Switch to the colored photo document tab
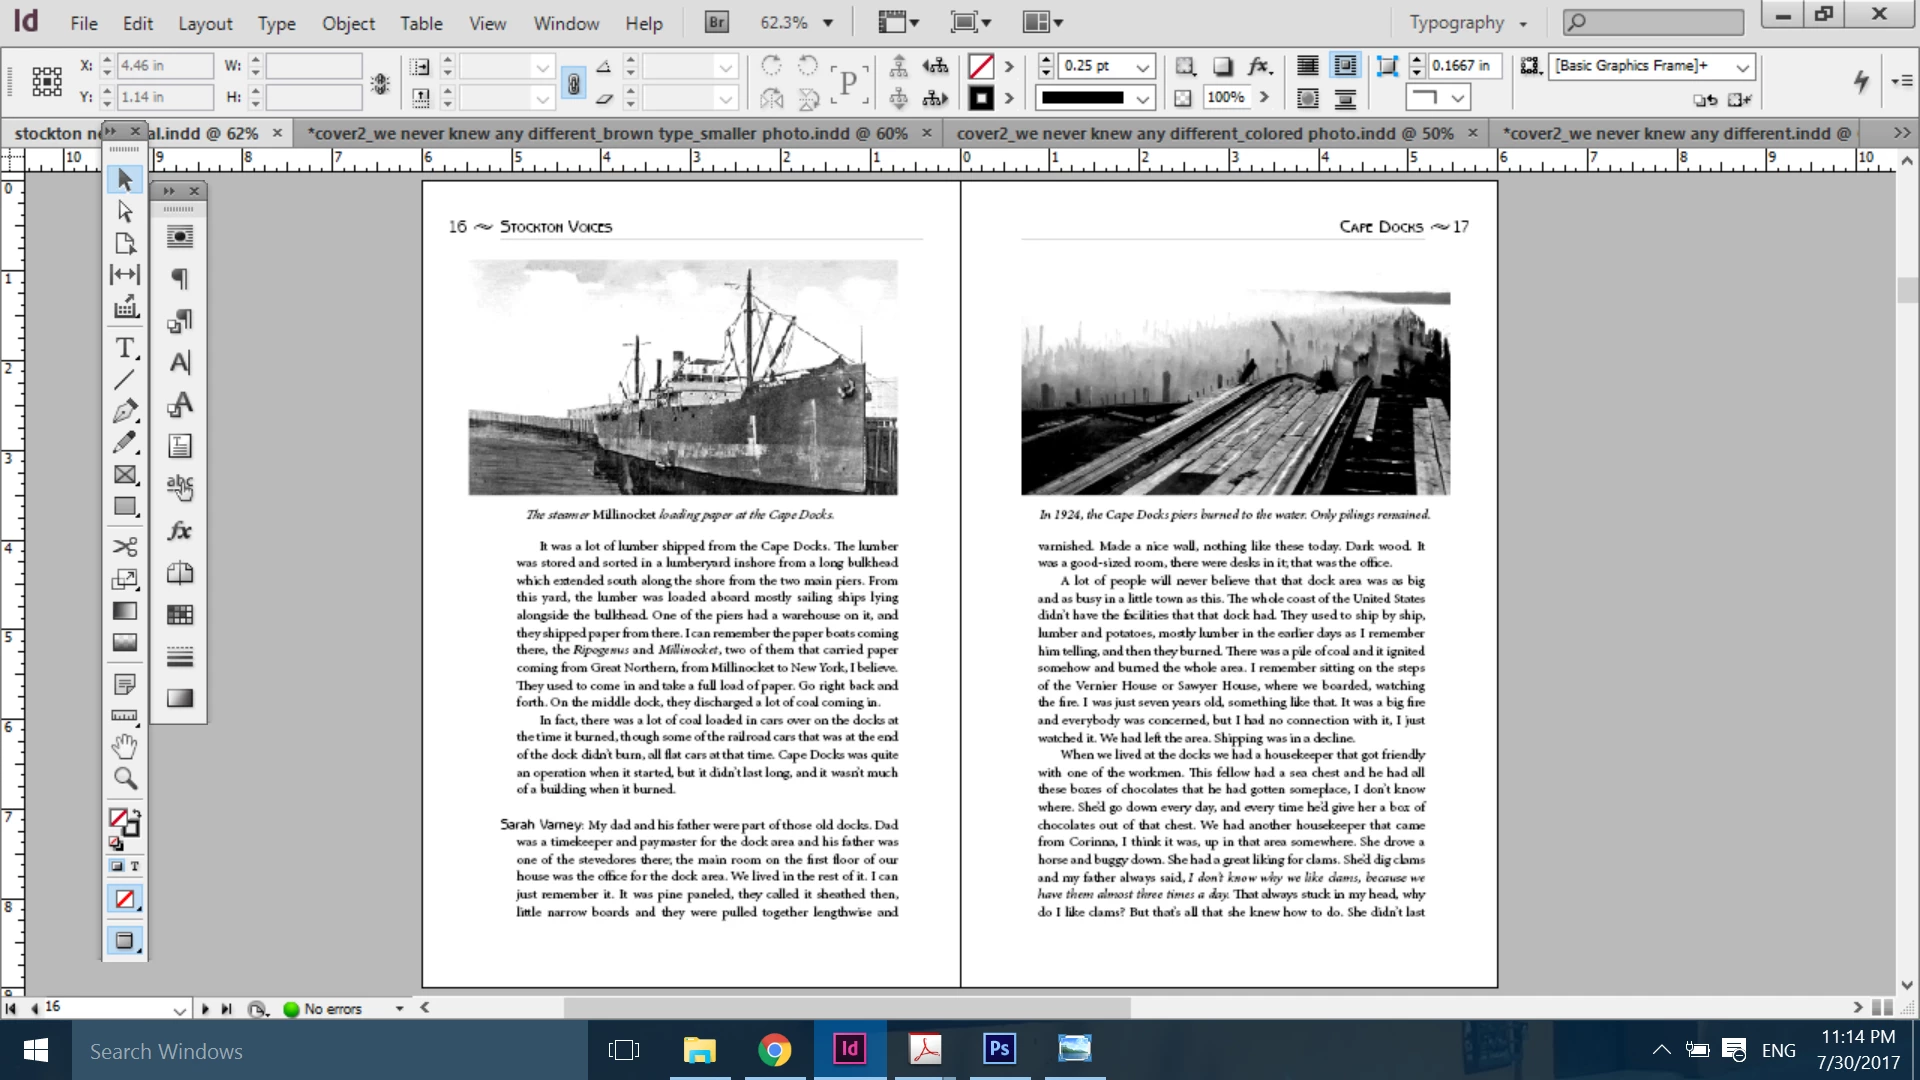The image size is (1920, 1080). [1204, 133]
